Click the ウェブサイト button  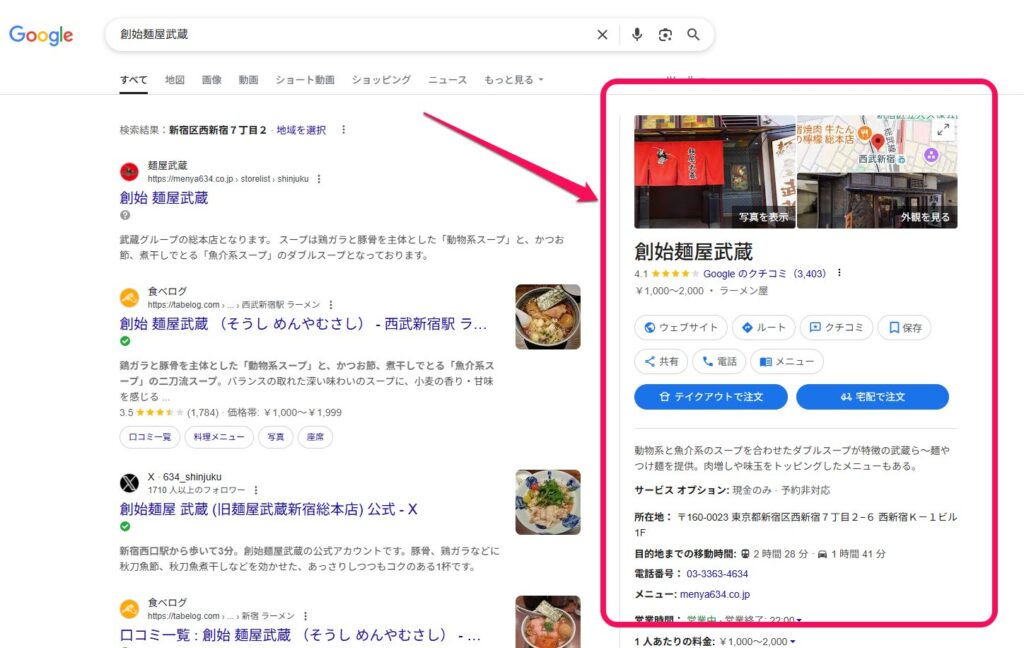point(680,327)
